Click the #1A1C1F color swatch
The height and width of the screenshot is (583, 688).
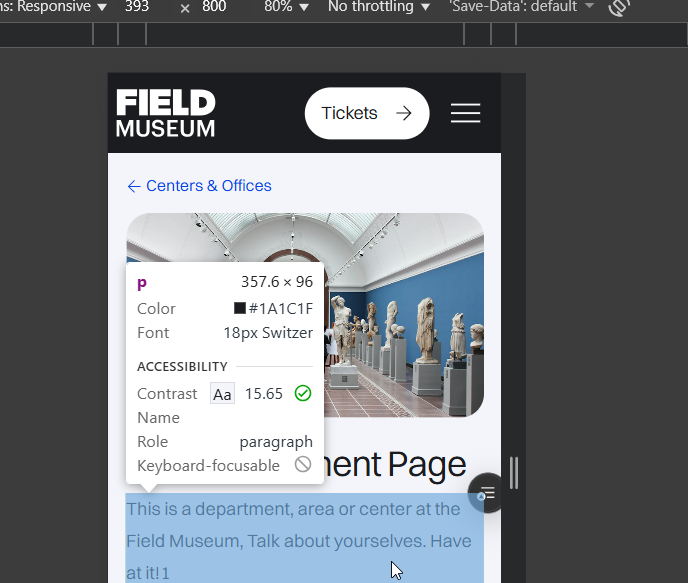[x=240, y=309]
